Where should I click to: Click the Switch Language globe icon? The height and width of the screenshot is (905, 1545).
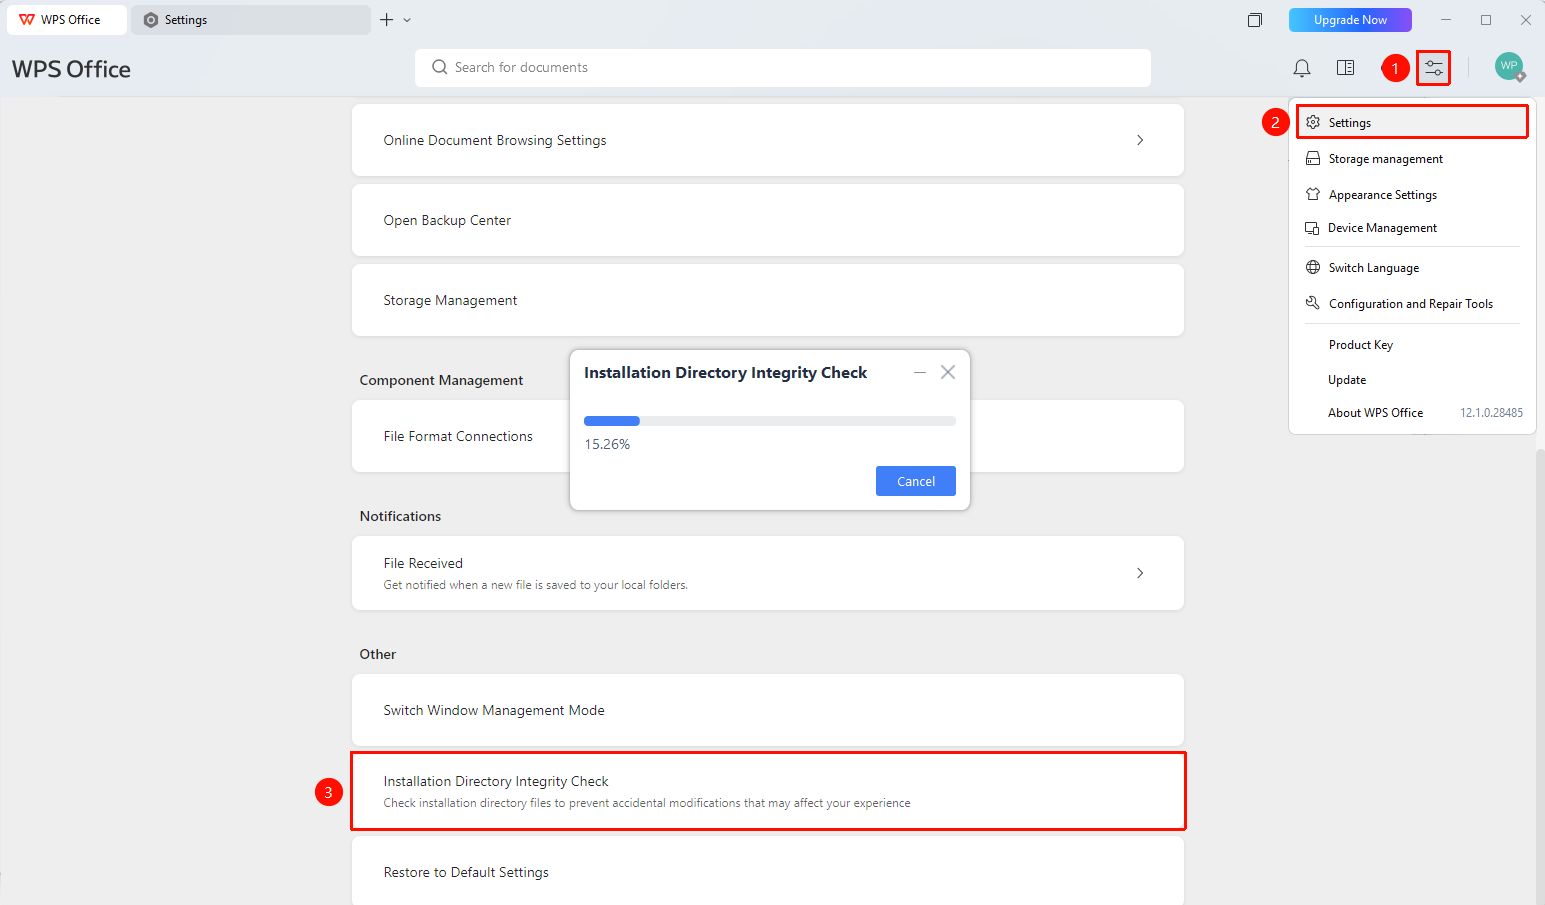coord(1313,267)
